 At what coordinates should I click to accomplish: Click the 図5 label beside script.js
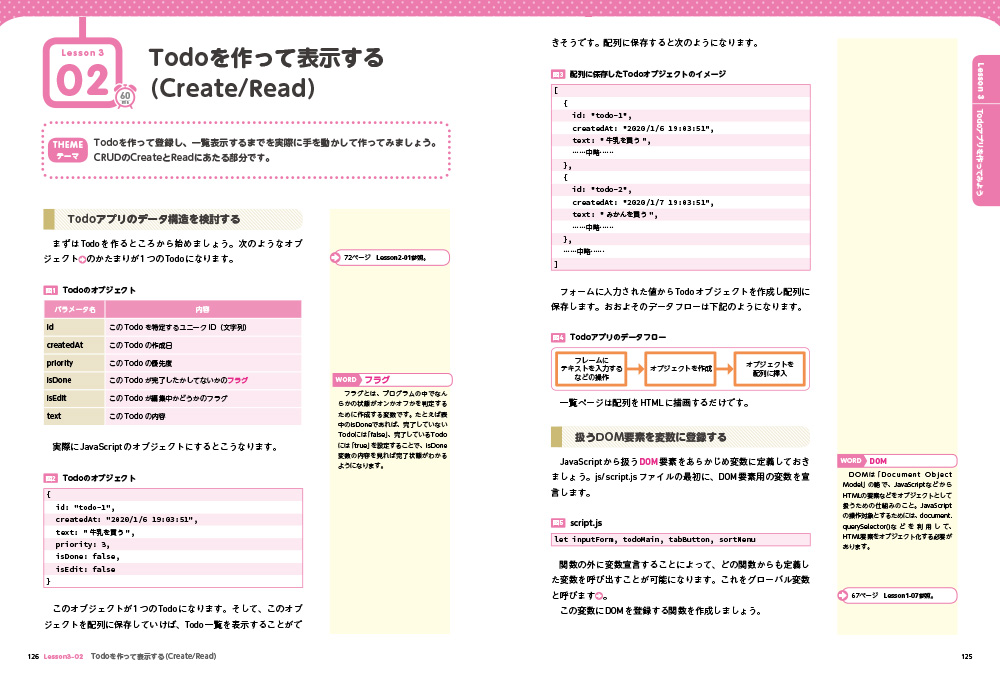pos(558,523)
